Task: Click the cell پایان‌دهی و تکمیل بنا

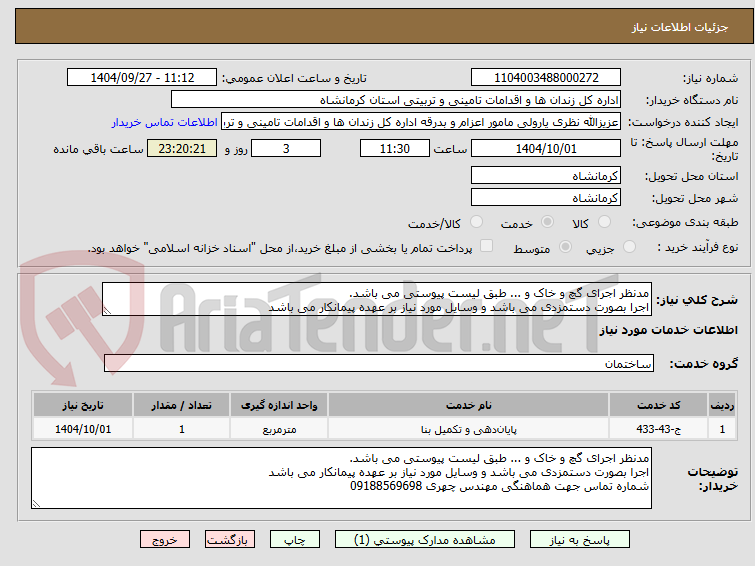Action: click(x=469, y=429)
